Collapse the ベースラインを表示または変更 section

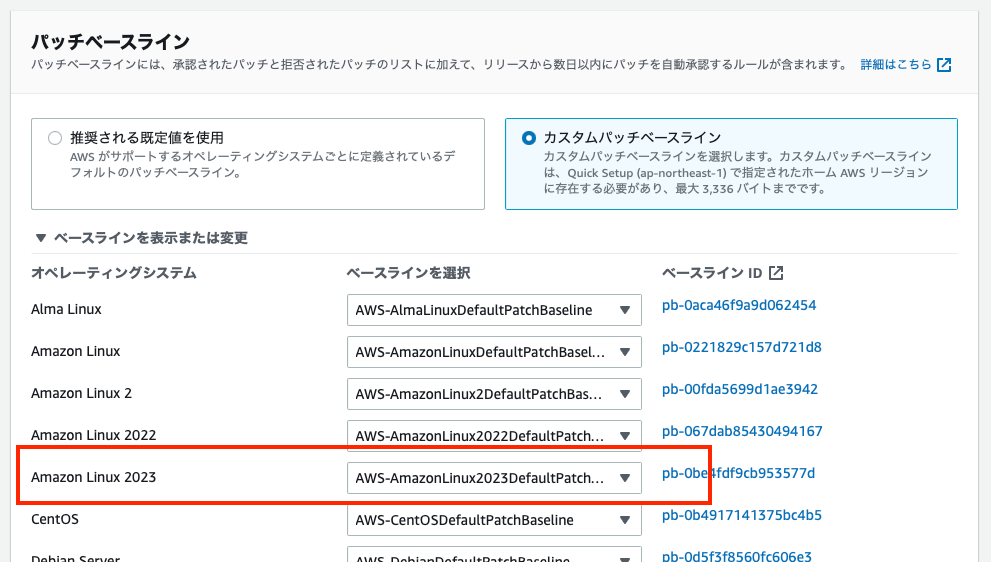pyautogui.click(x=142, y=238)
